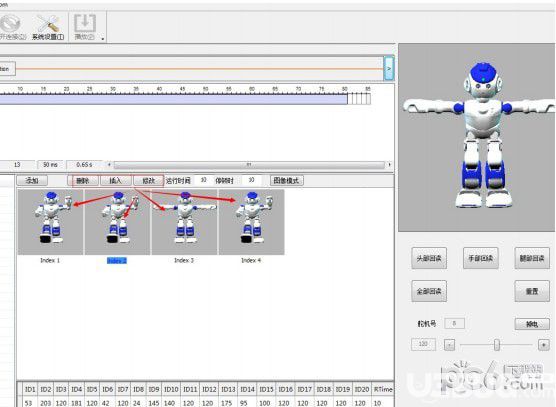Click the blue > button ending the action track
This screenshot has width=556, height=407.
389,68
